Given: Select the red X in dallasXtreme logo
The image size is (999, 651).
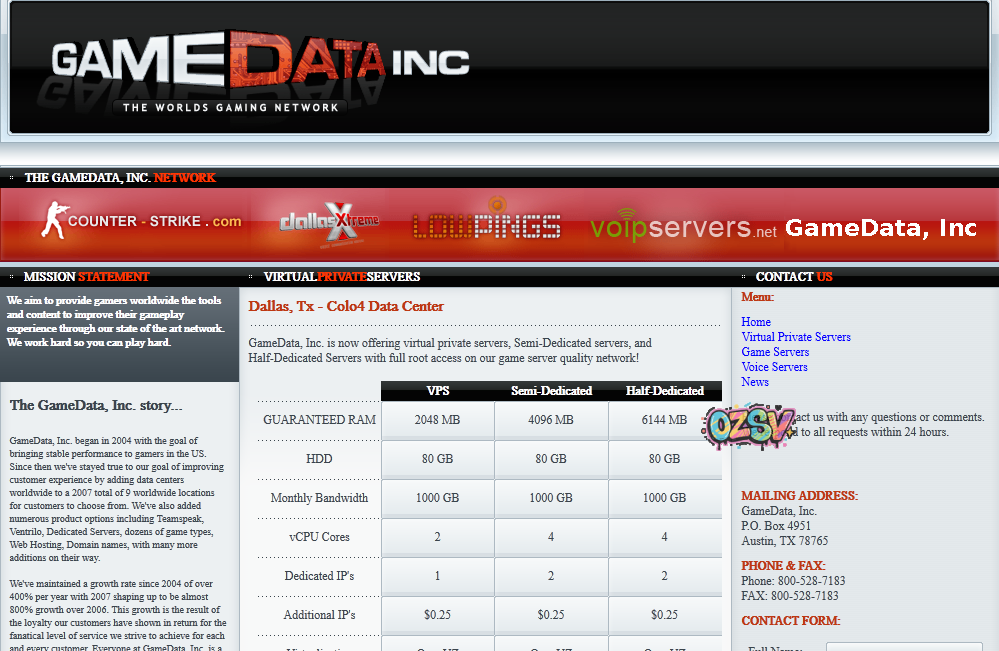Looking at the screenshot, I should [x=341, y=222].
